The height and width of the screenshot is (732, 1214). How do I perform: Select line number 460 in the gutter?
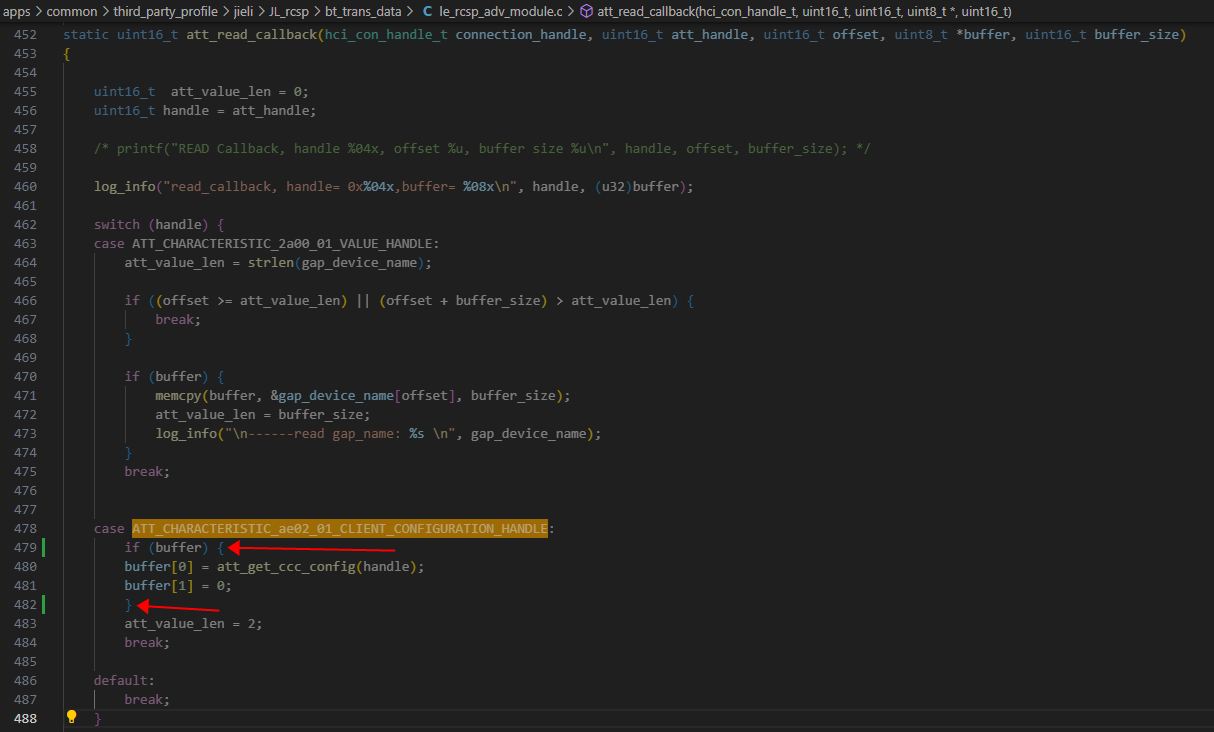(25, 186)
